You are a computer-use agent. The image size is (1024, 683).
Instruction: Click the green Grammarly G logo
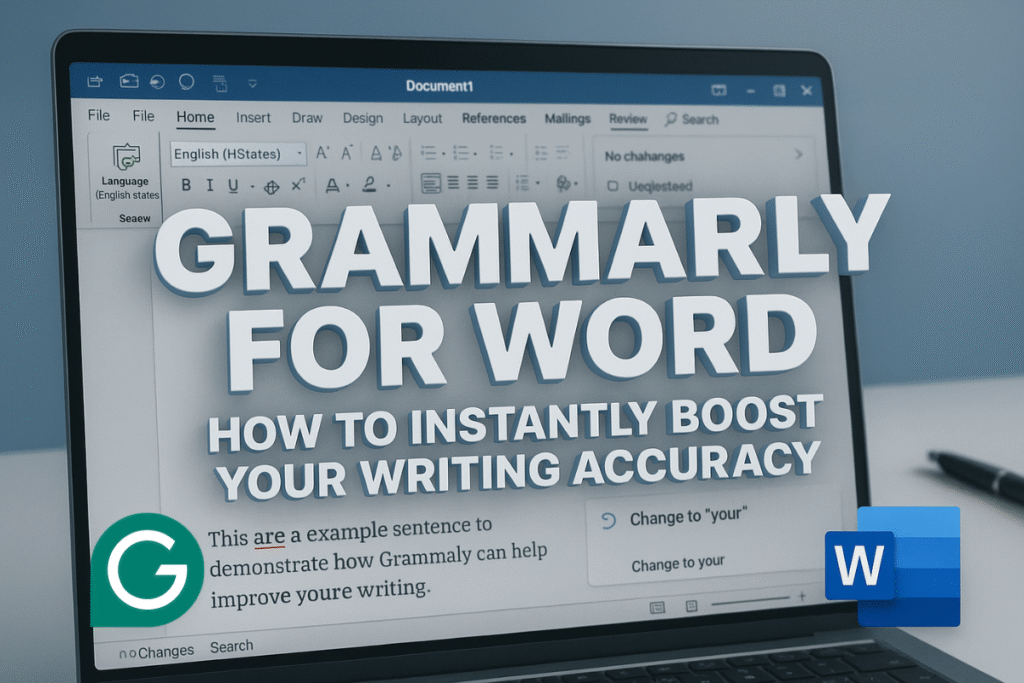147,570
